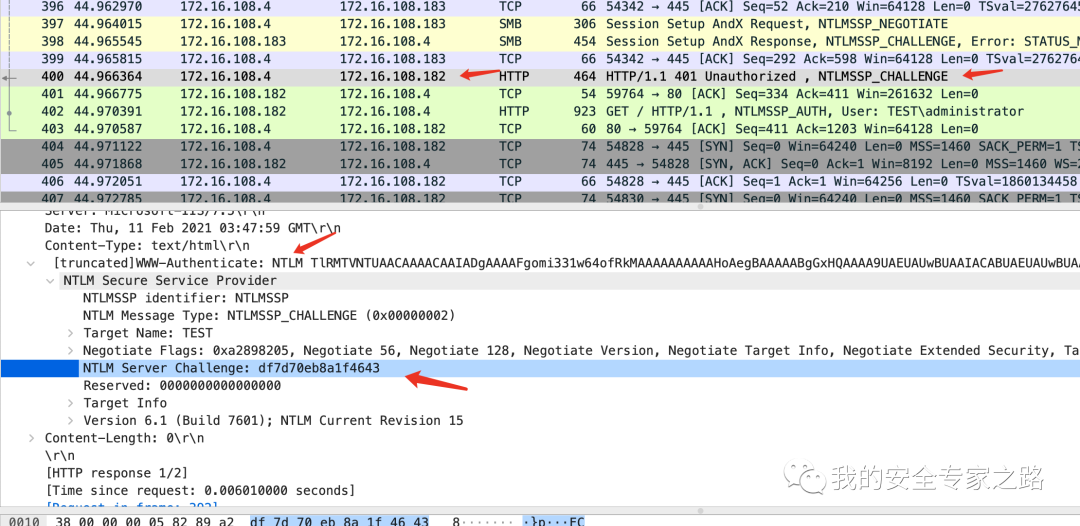
Task: Select packet 400 HTTP 401 Unauthorized
Action: click(540, 76)
